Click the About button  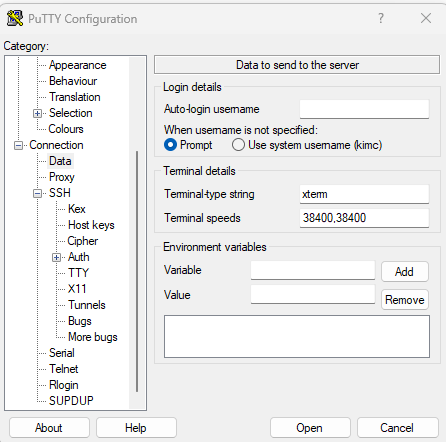(49, 428)
